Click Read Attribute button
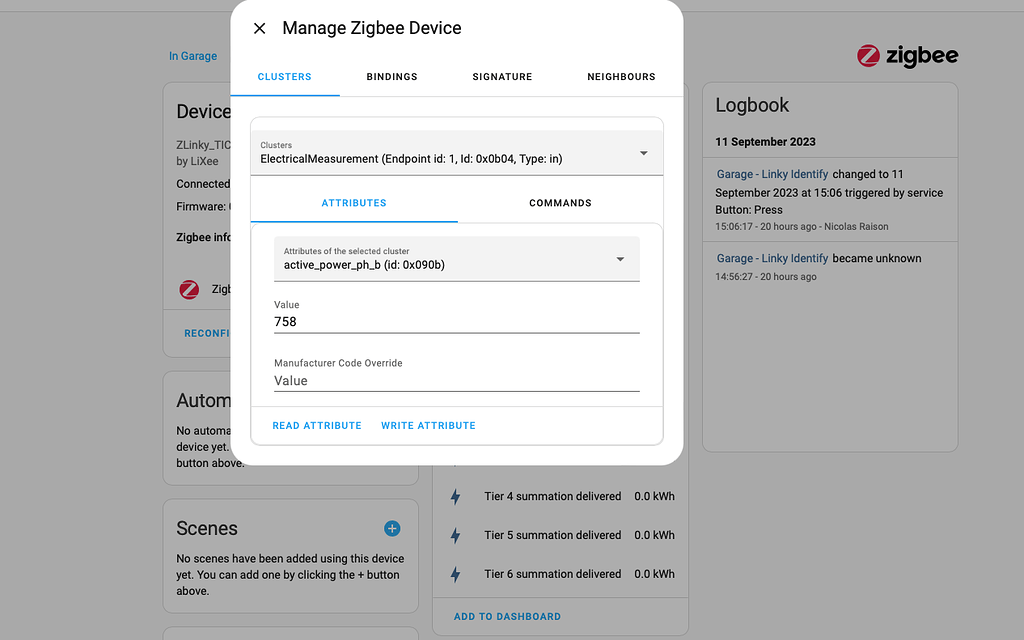Screen dimensions: 1024x640 click(x=317, y=426)
